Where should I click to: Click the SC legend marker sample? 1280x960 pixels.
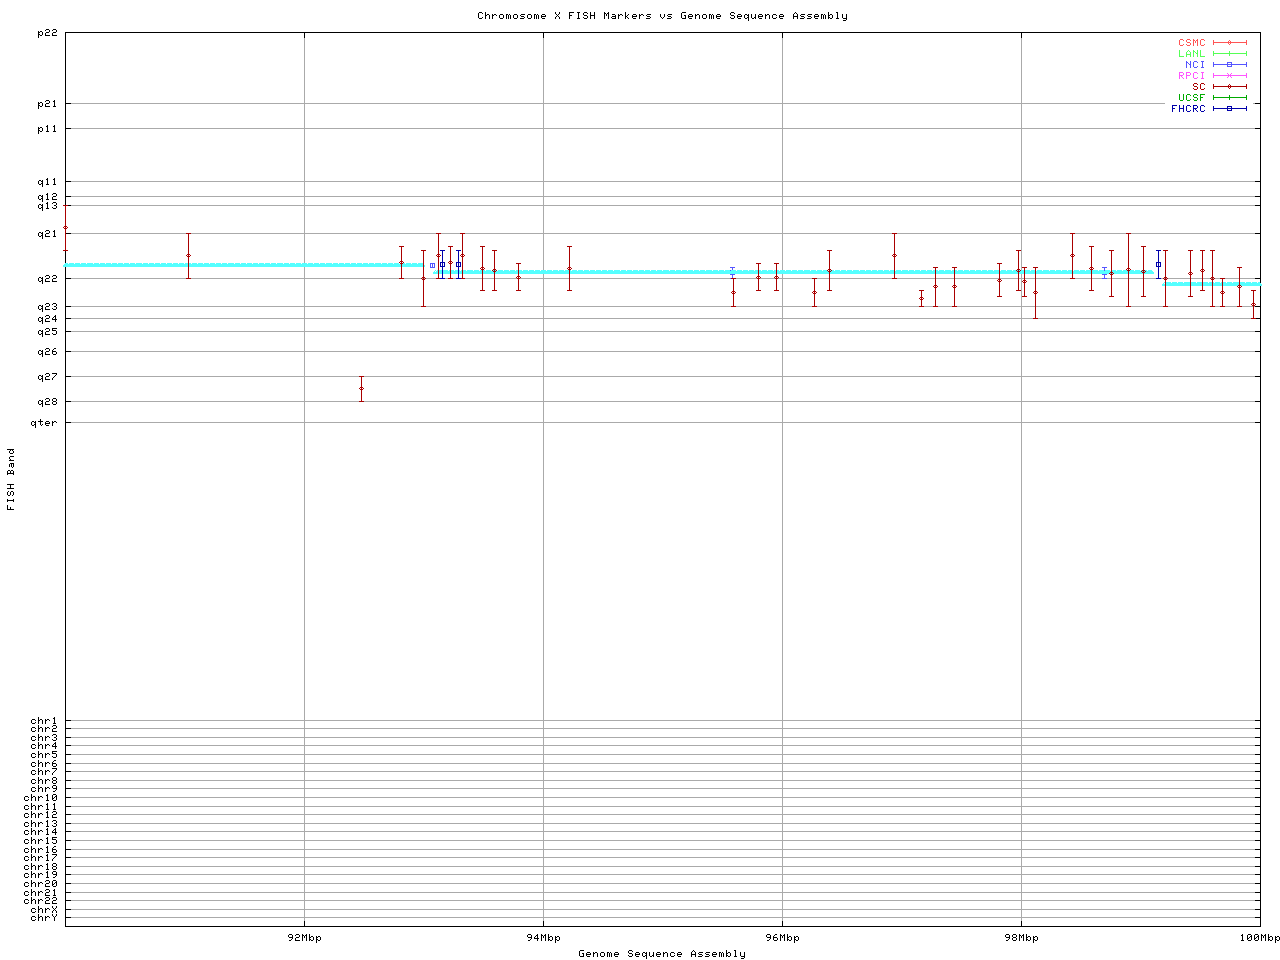pyautogui.click(x=1229, y=87)
